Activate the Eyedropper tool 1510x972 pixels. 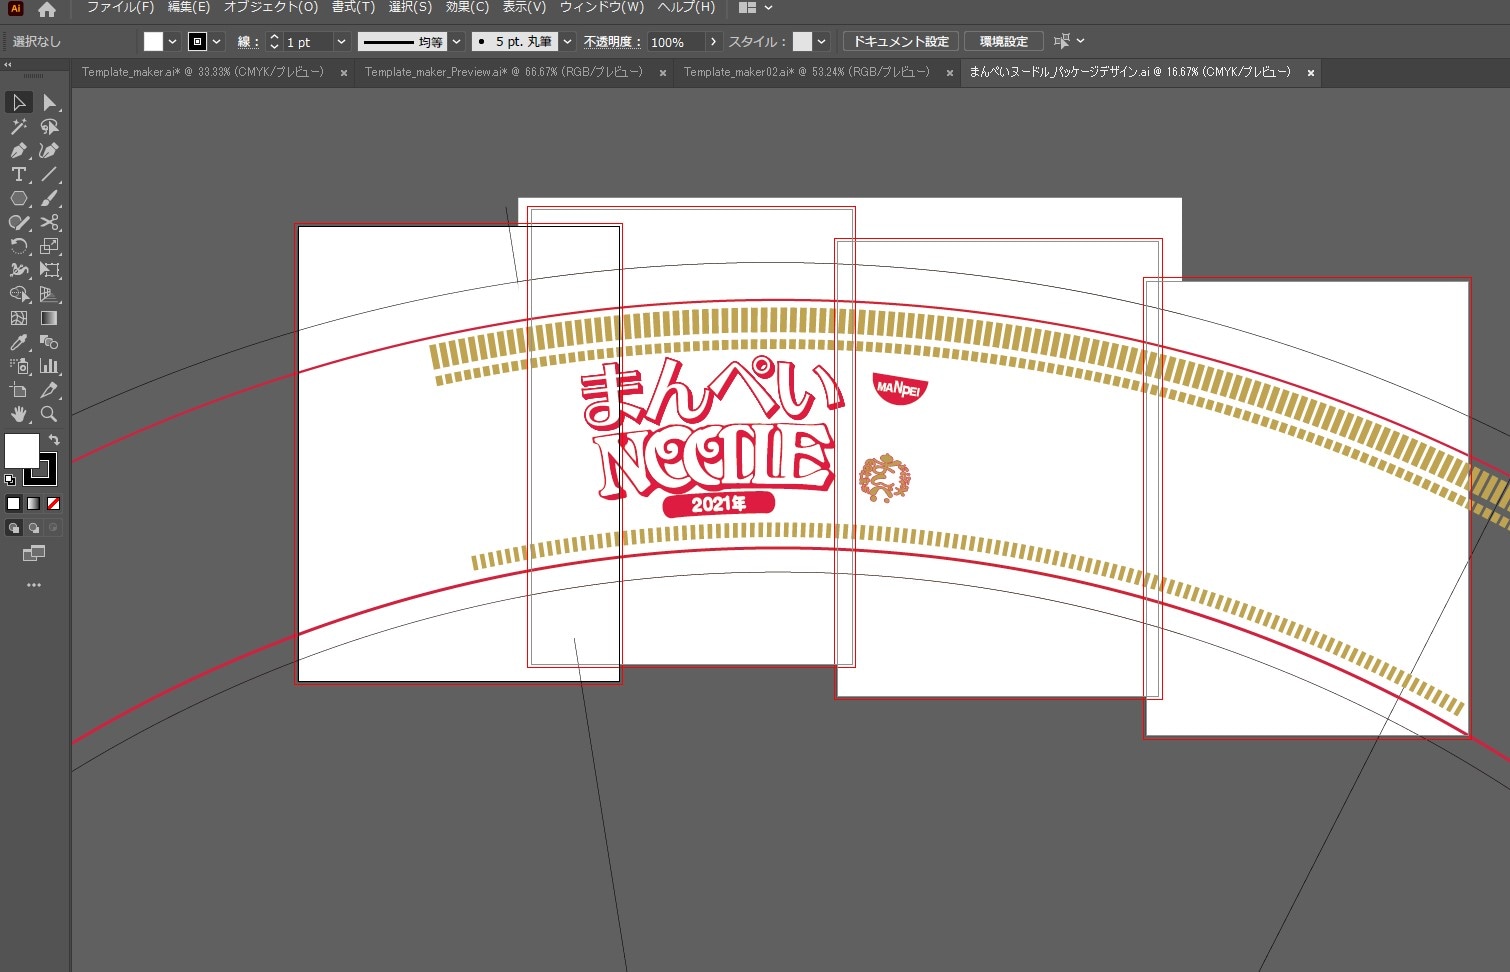(18, 343)
